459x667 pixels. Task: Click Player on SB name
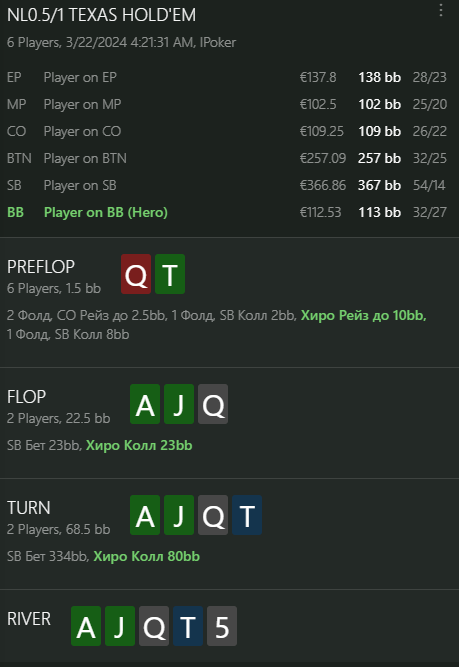pos(80,185)
